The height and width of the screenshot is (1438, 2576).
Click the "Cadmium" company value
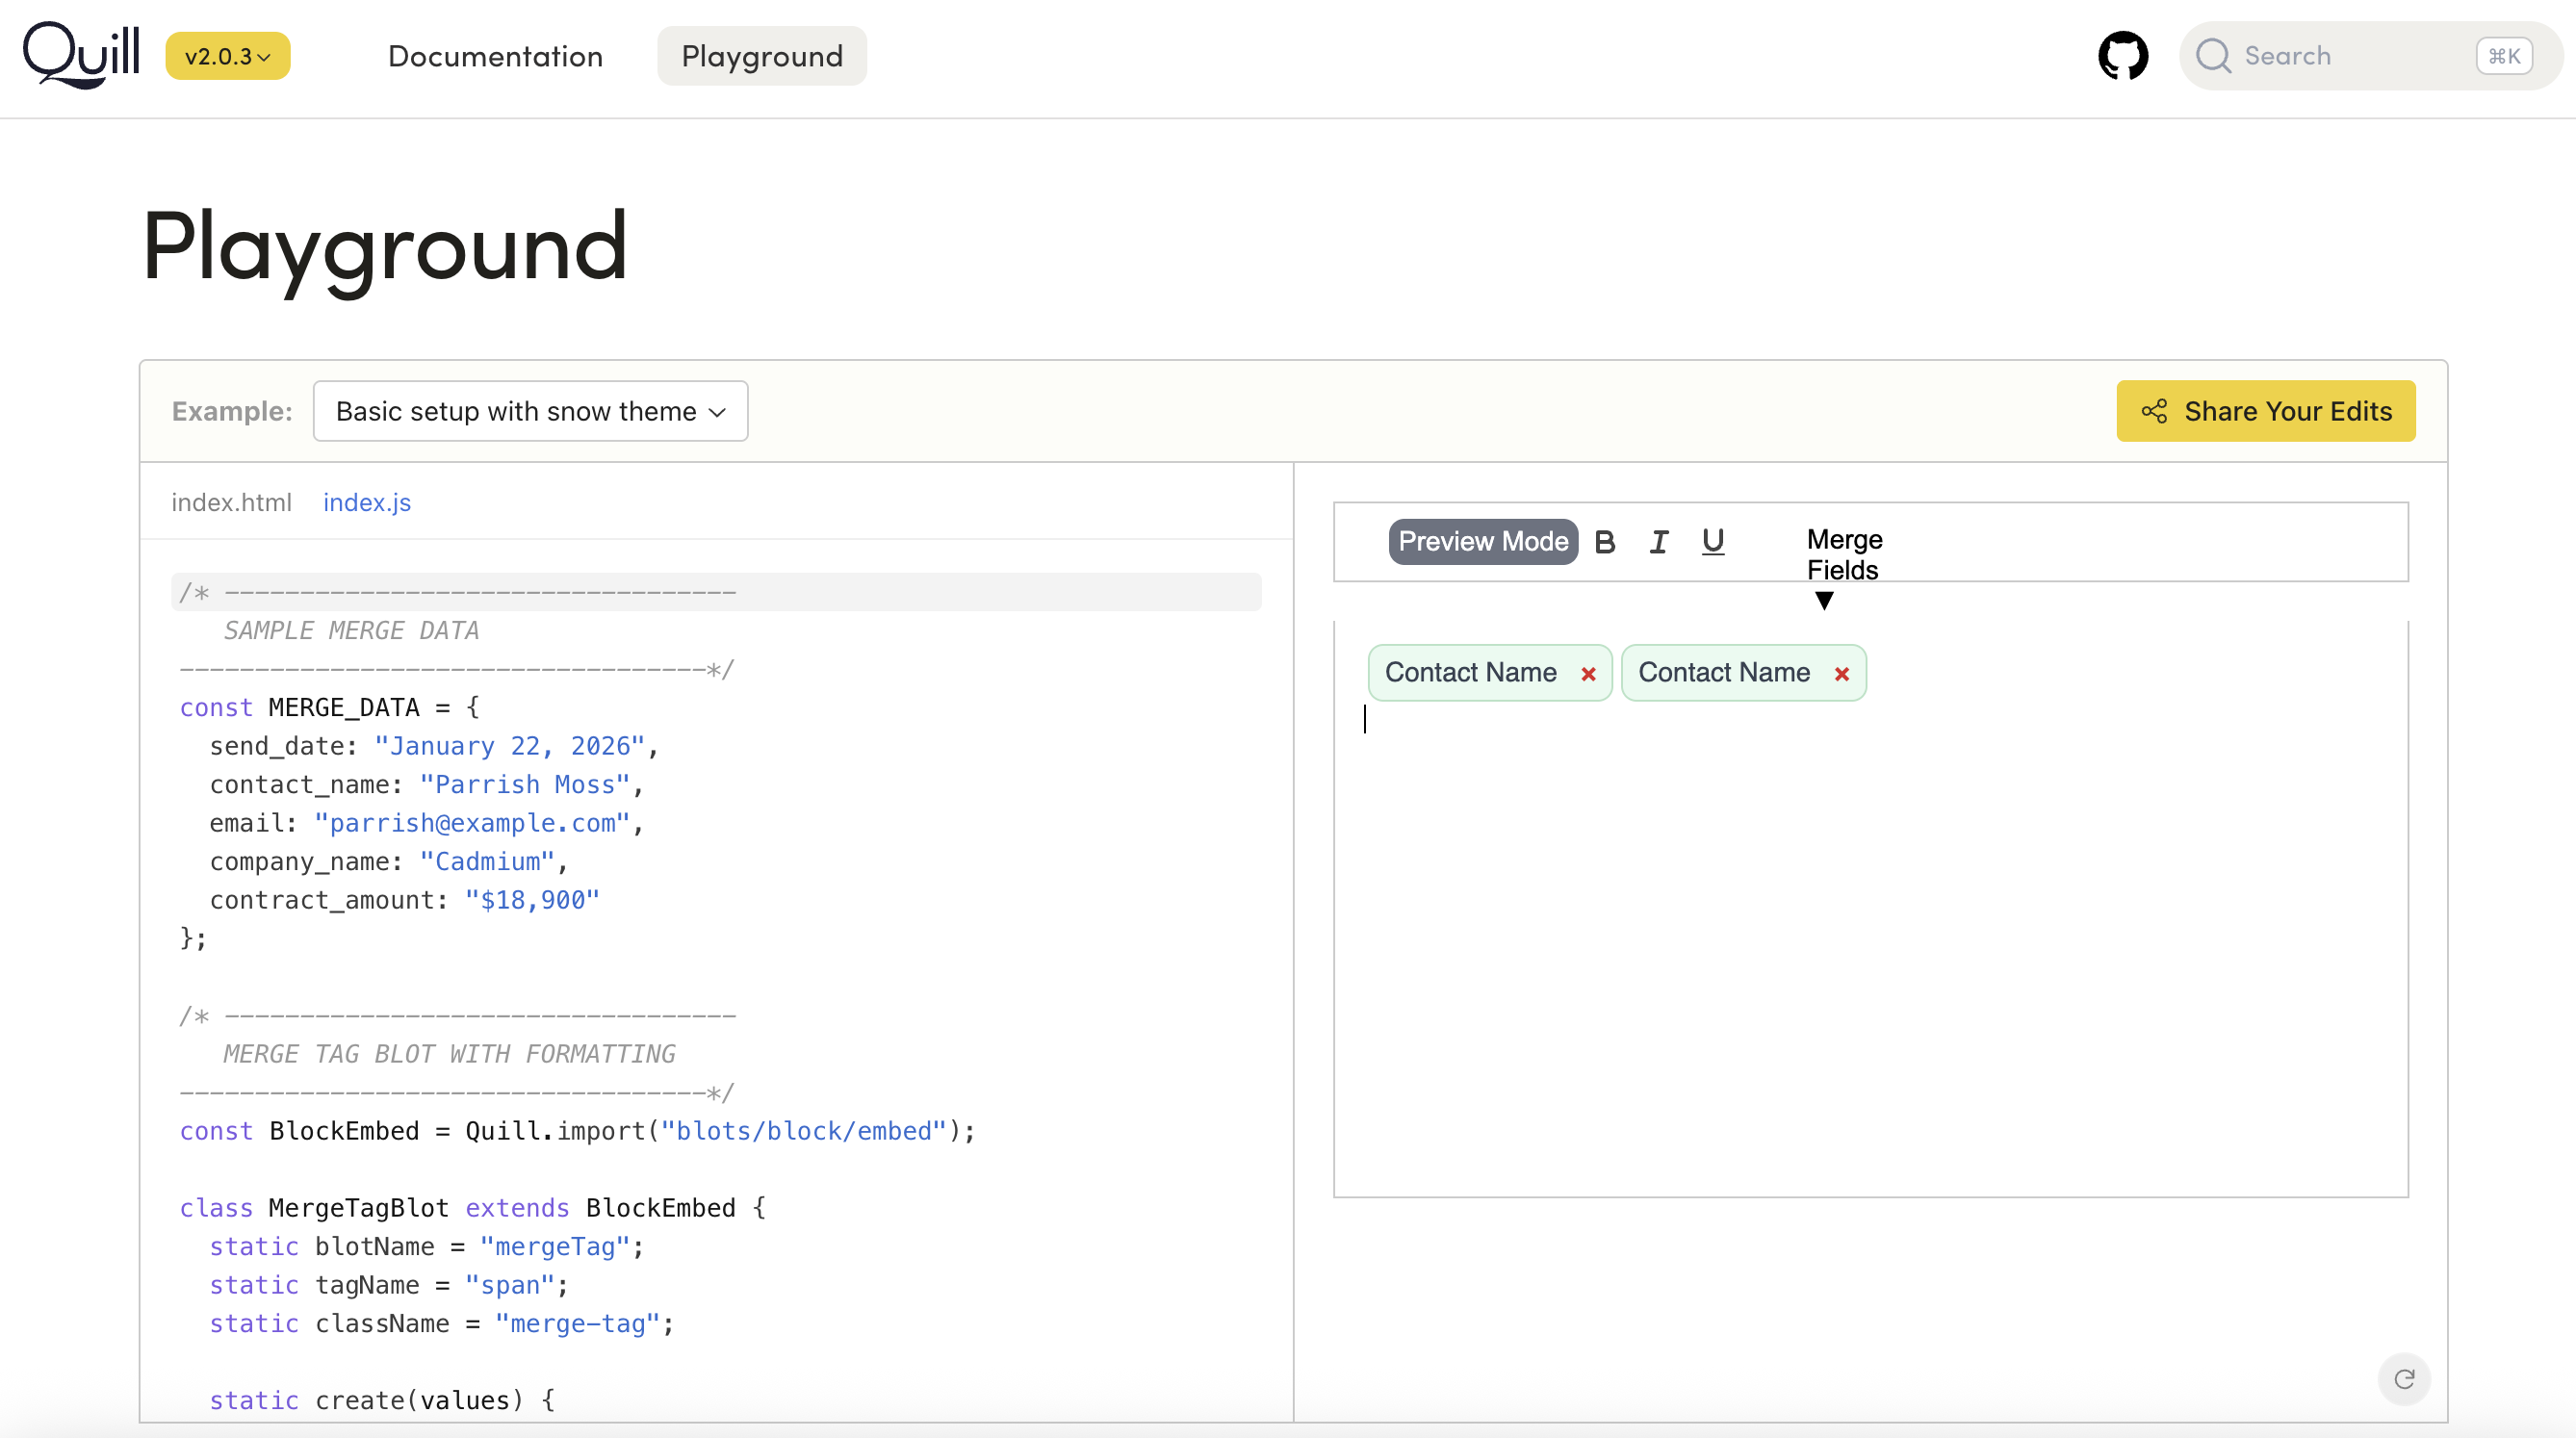click(486, 861)
